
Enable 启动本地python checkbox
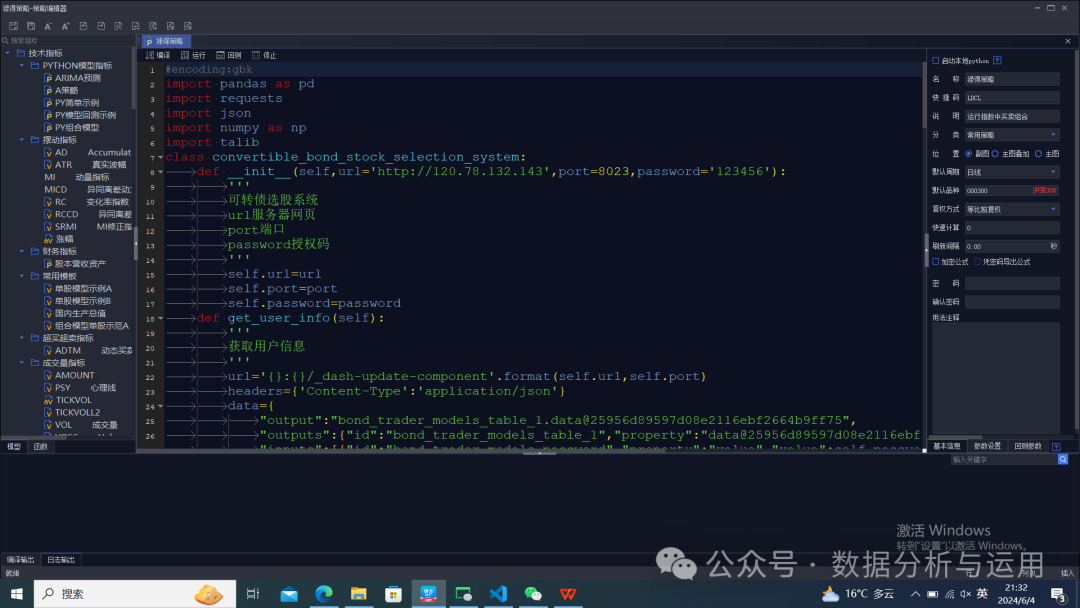click(x=936, y=61)
